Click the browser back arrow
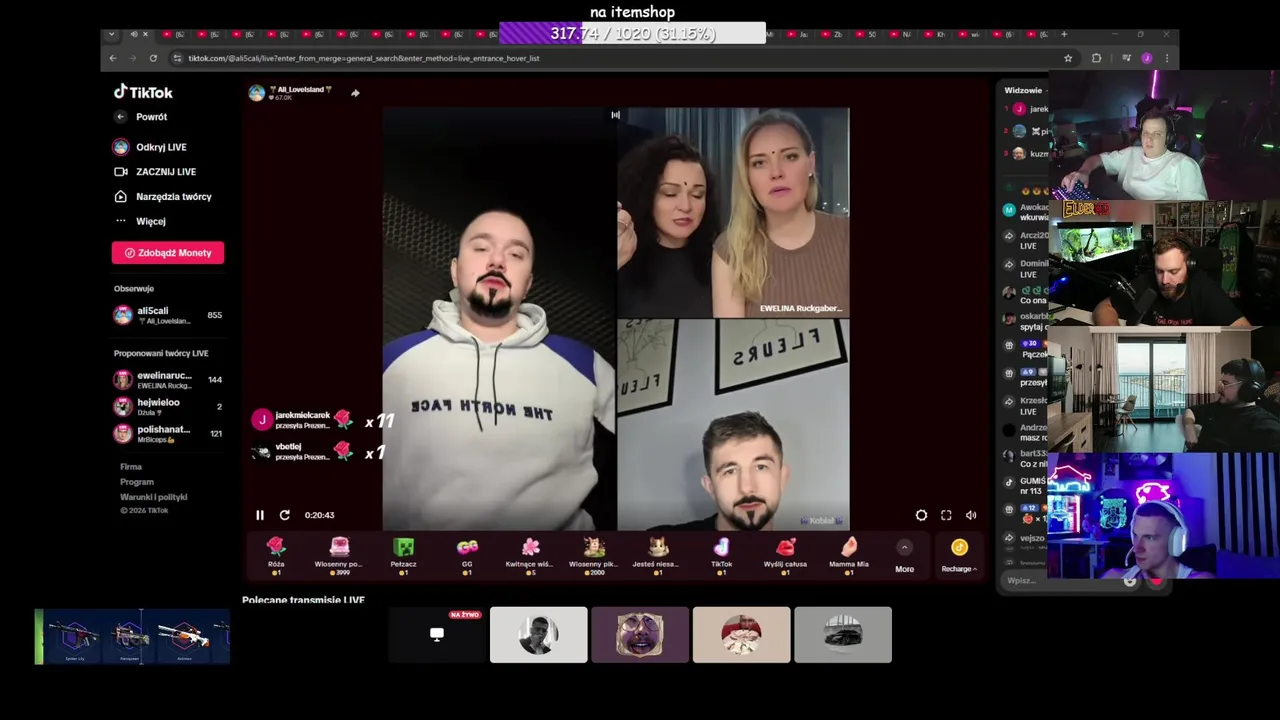Screen dimensions: 1280x720 113,58
